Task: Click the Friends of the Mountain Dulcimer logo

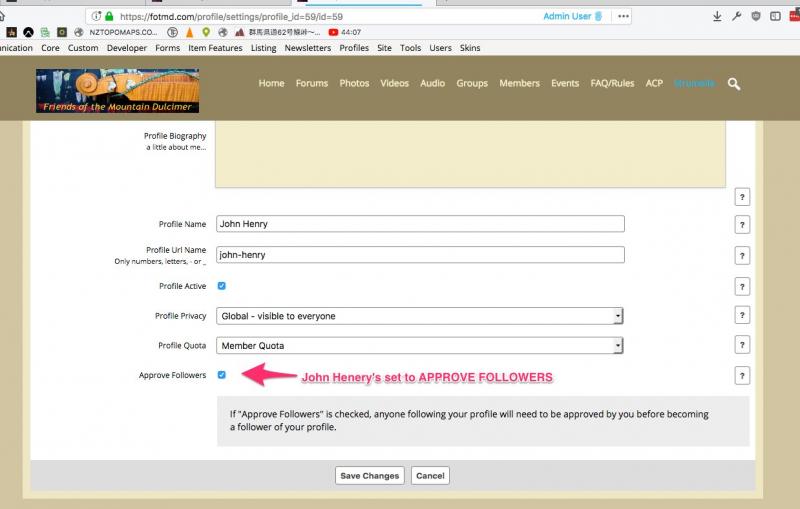Action: tap(117, 91)
